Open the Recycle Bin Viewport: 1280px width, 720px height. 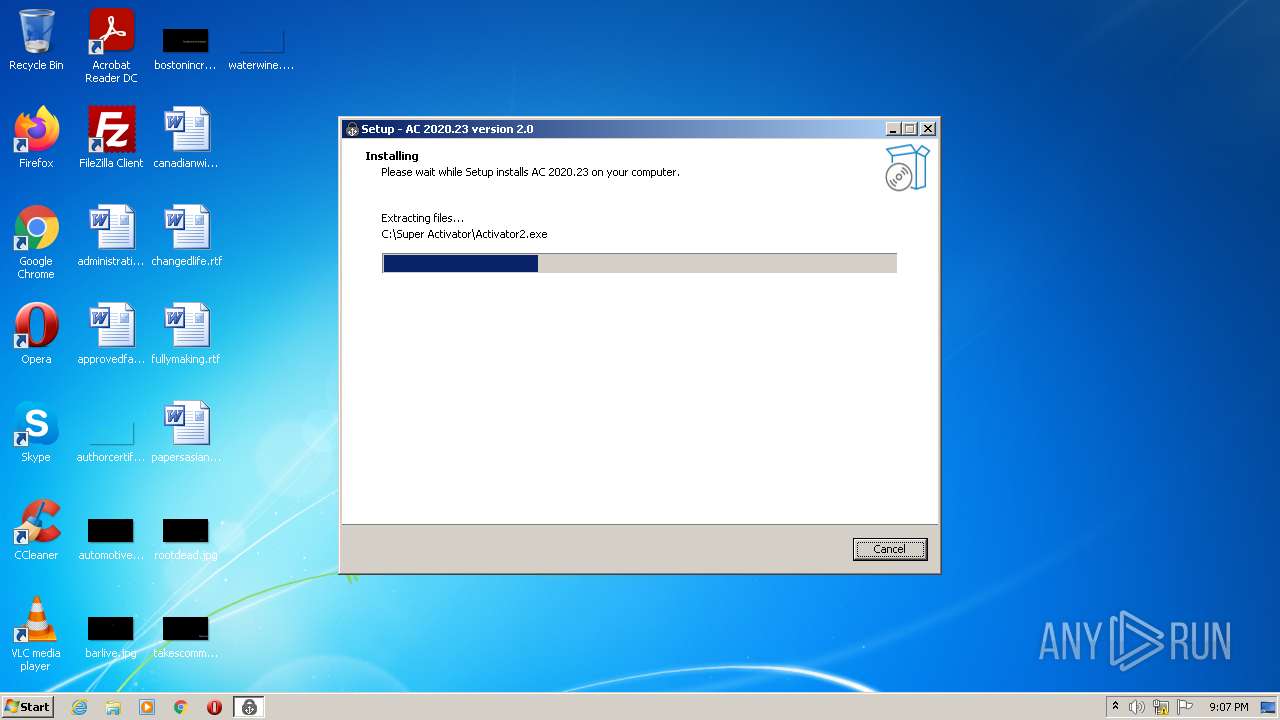coord(36,41)
